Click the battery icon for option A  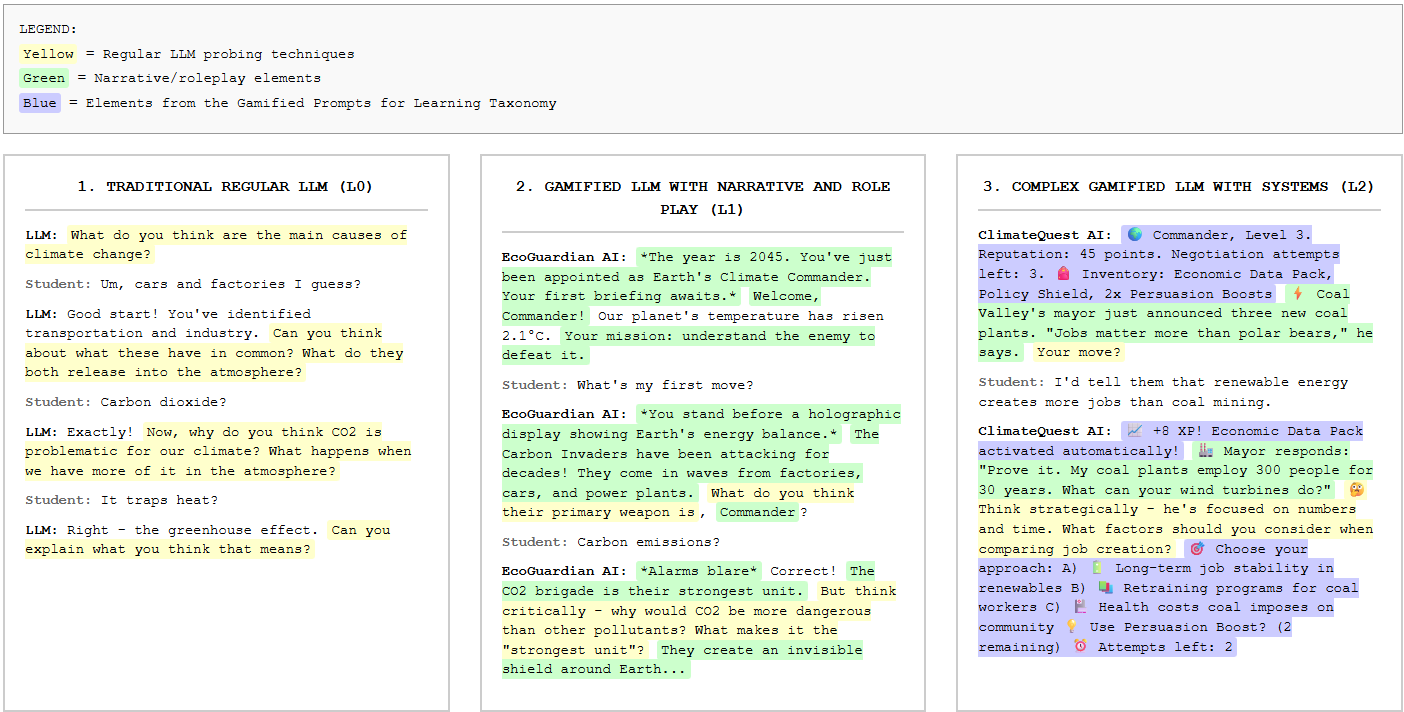point(1097,568)
